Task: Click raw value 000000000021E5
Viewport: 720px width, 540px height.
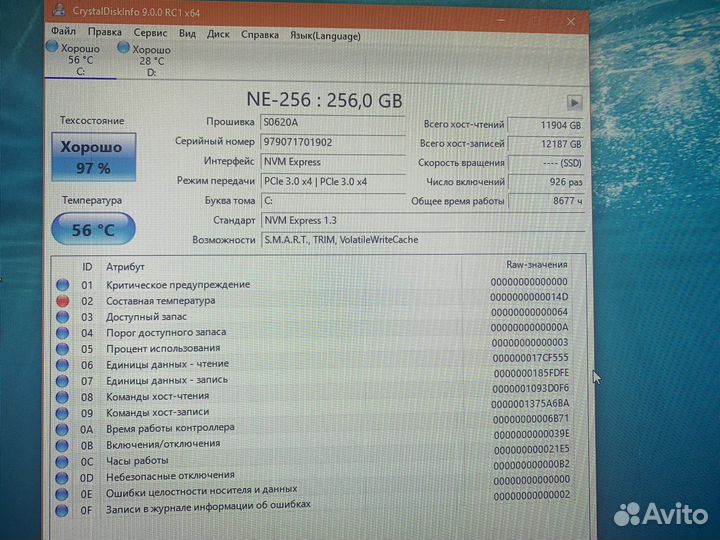Action: tap(532, 449)
